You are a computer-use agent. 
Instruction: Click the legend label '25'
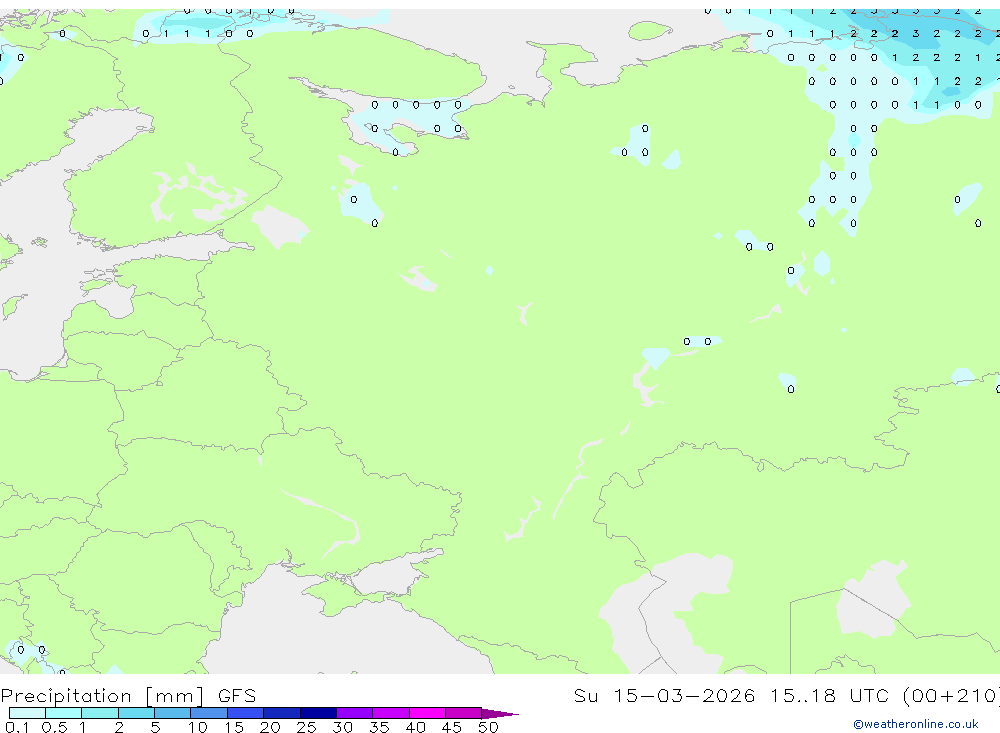(x=307, y=727)
